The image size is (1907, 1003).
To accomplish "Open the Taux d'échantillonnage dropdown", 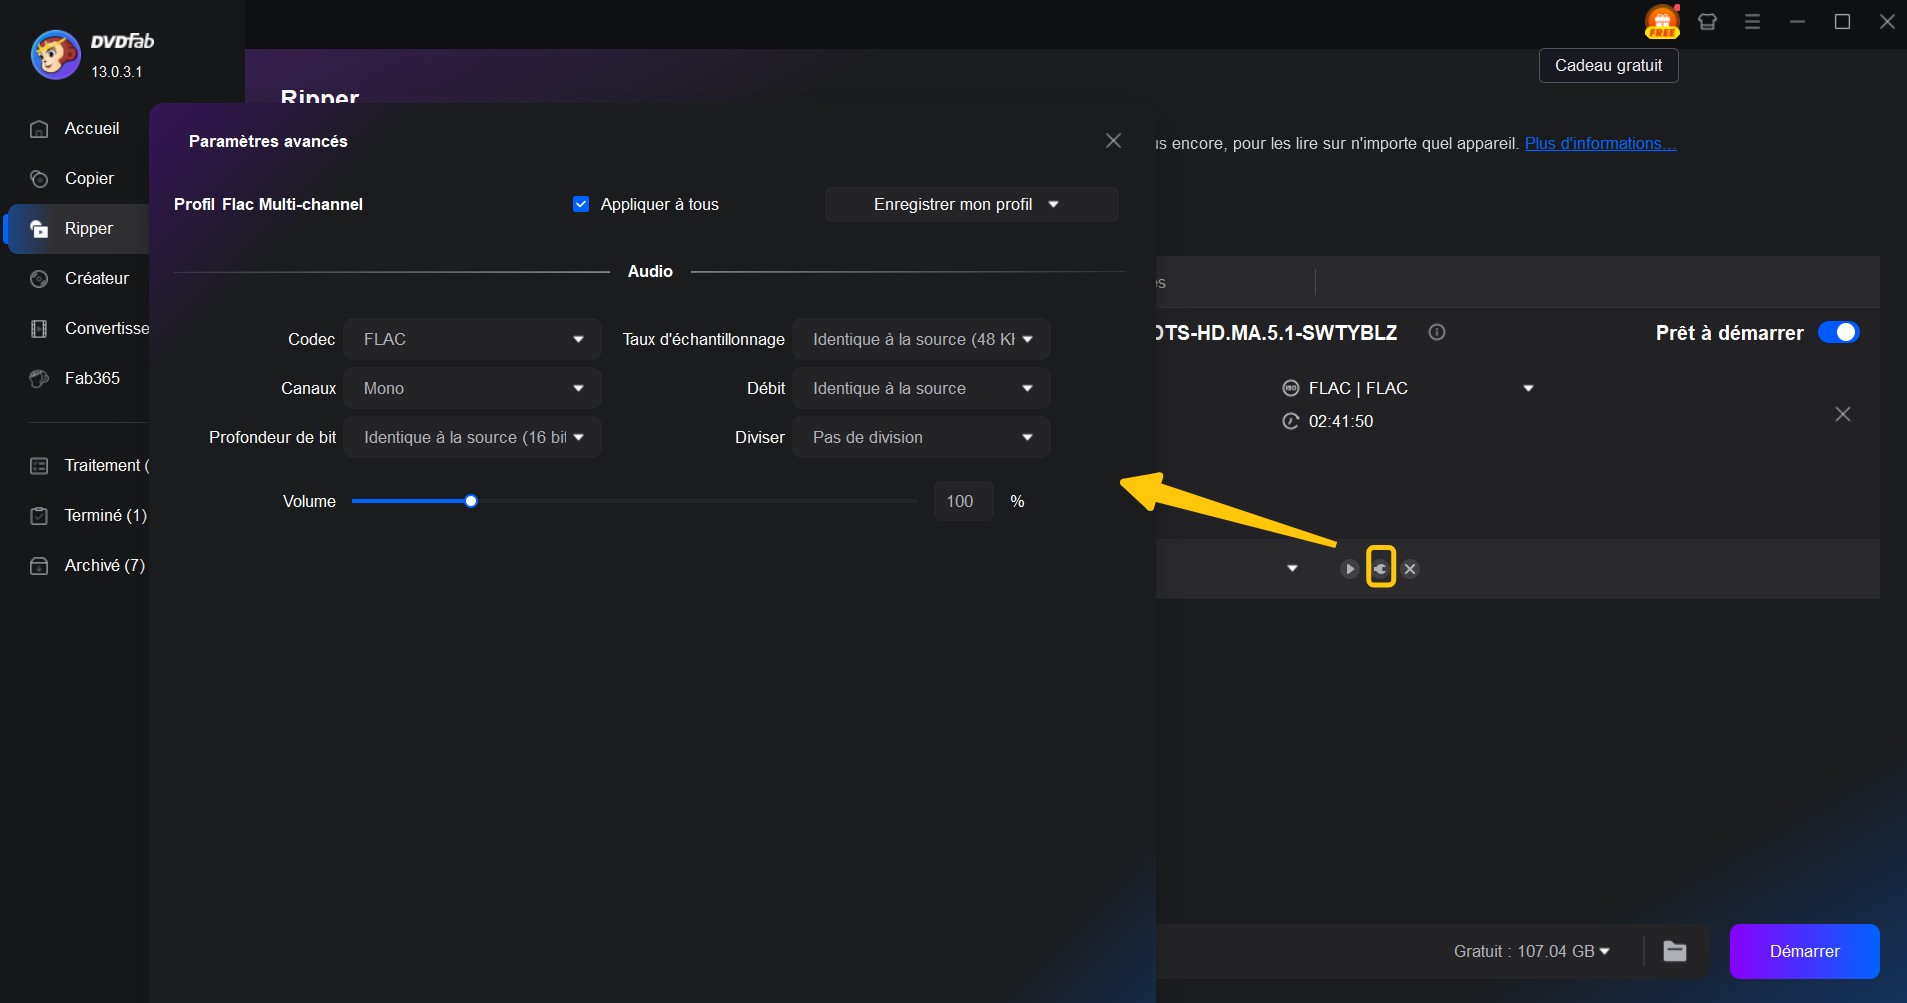I will (921, 339).
